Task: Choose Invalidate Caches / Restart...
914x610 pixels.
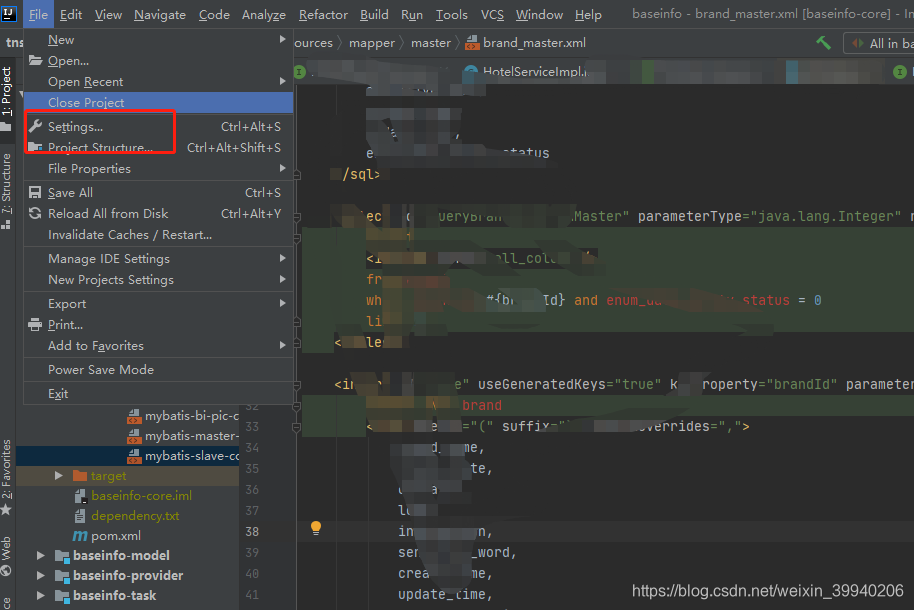Action: (x=158, y=234)
